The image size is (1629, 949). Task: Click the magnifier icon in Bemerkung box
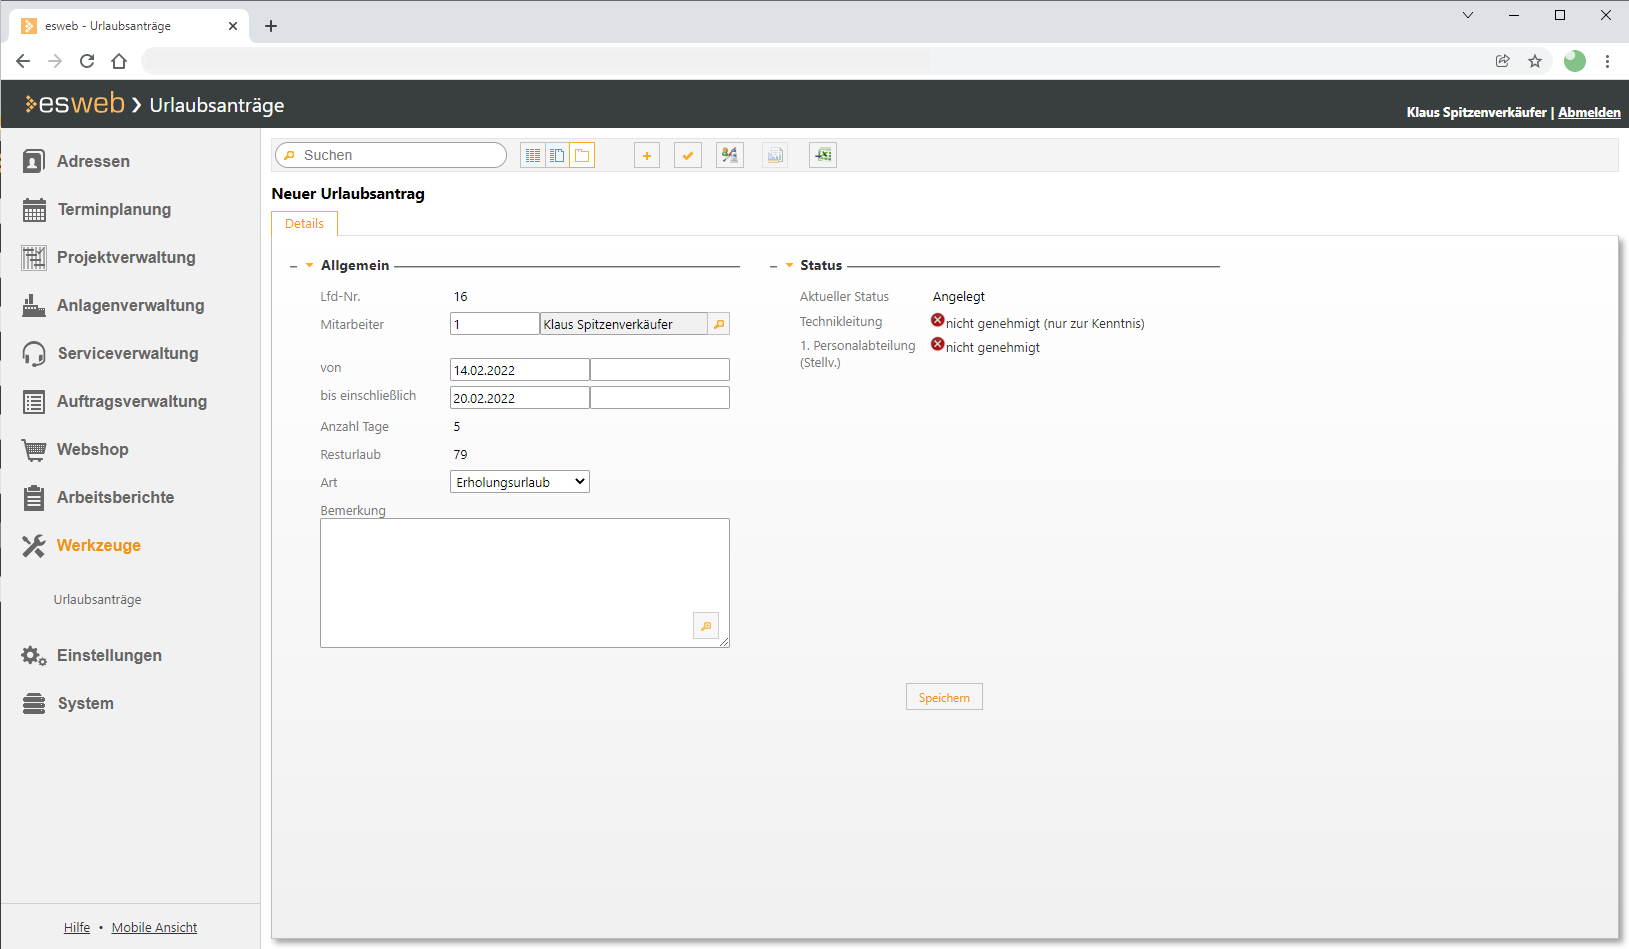[706, 626]
